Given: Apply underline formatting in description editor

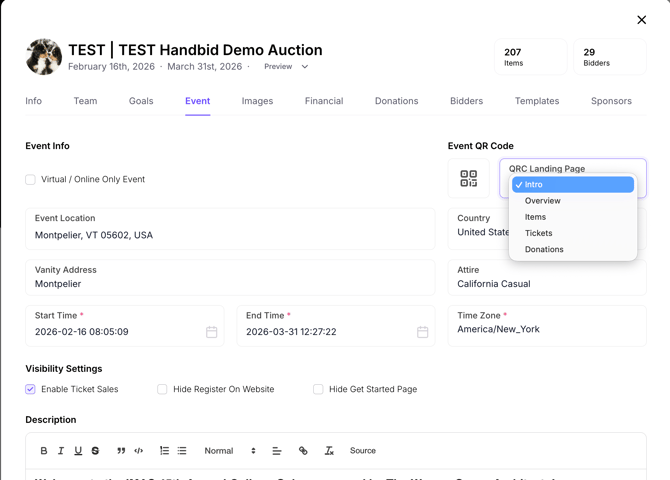Looking at the screenshot, I should click(78, 451).
